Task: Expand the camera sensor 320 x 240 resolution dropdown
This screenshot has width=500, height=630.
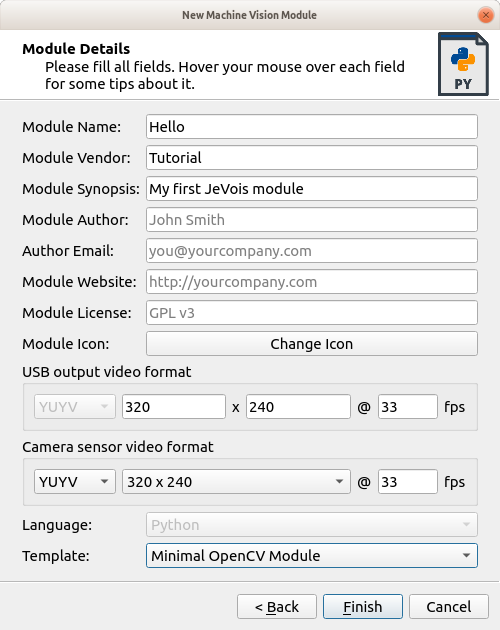Action: pos(236,481)
